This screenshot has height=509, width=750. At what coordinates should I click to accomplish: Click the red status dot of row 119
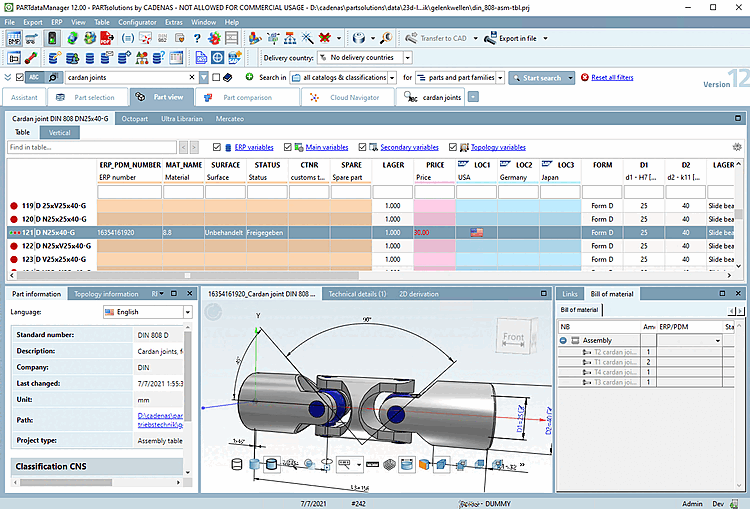pos(13,204)
